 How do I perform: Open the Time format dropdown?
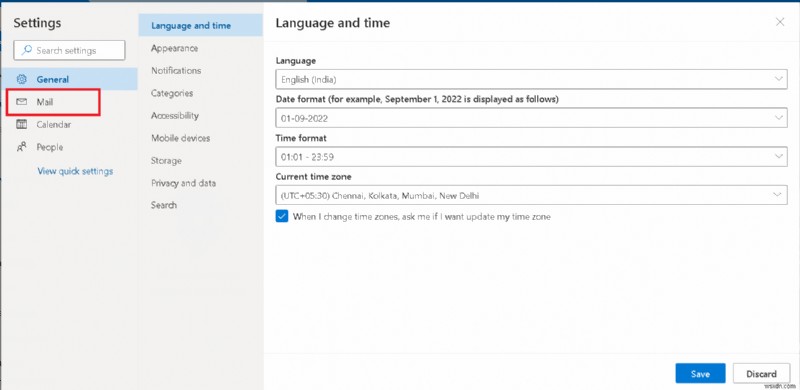(x=531, y=157)
